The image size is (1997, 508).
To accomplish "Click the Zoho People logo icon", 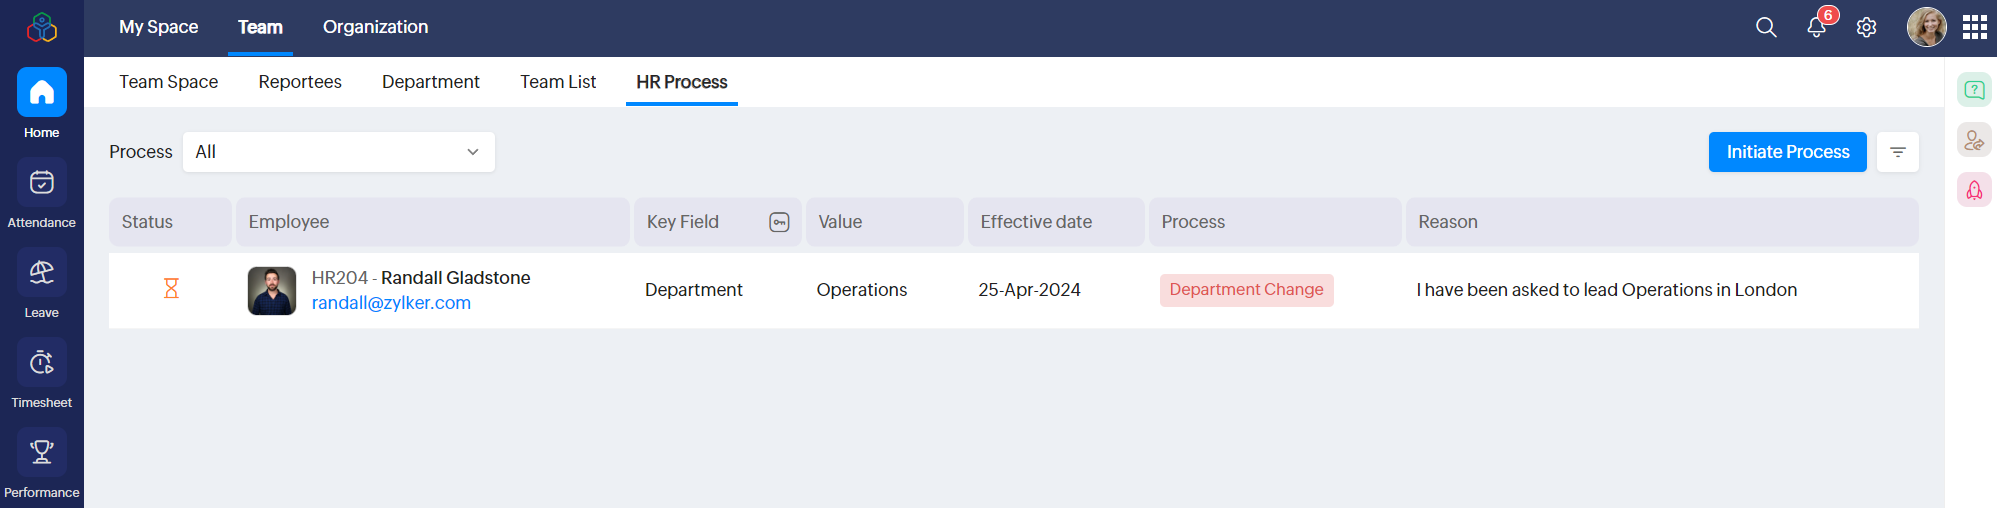I will coord(42,27).
